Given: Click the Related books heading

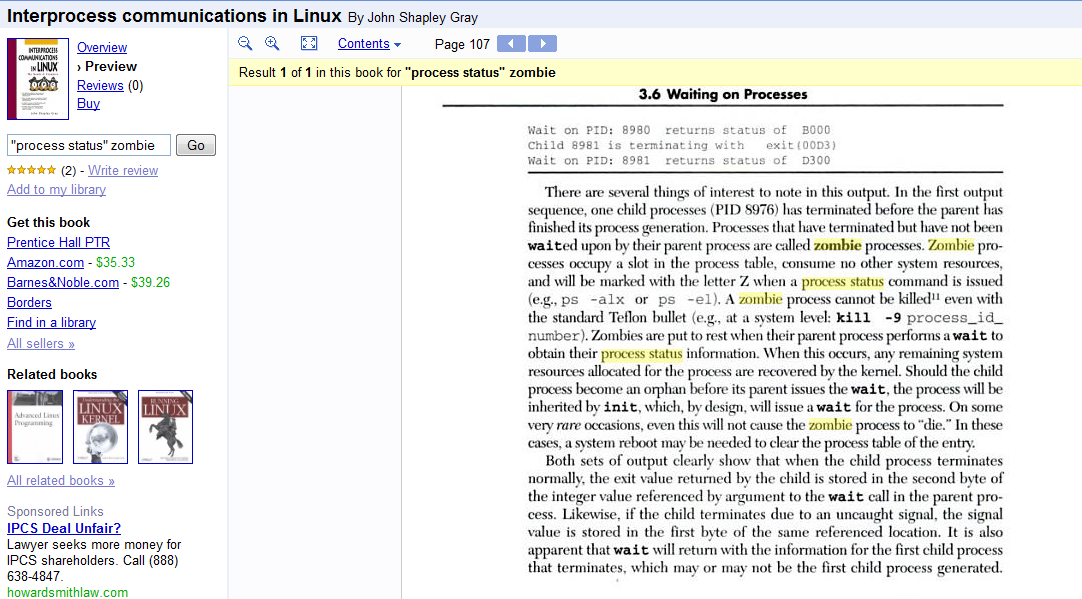Looking at the screenshot, I should pos(52,374).
